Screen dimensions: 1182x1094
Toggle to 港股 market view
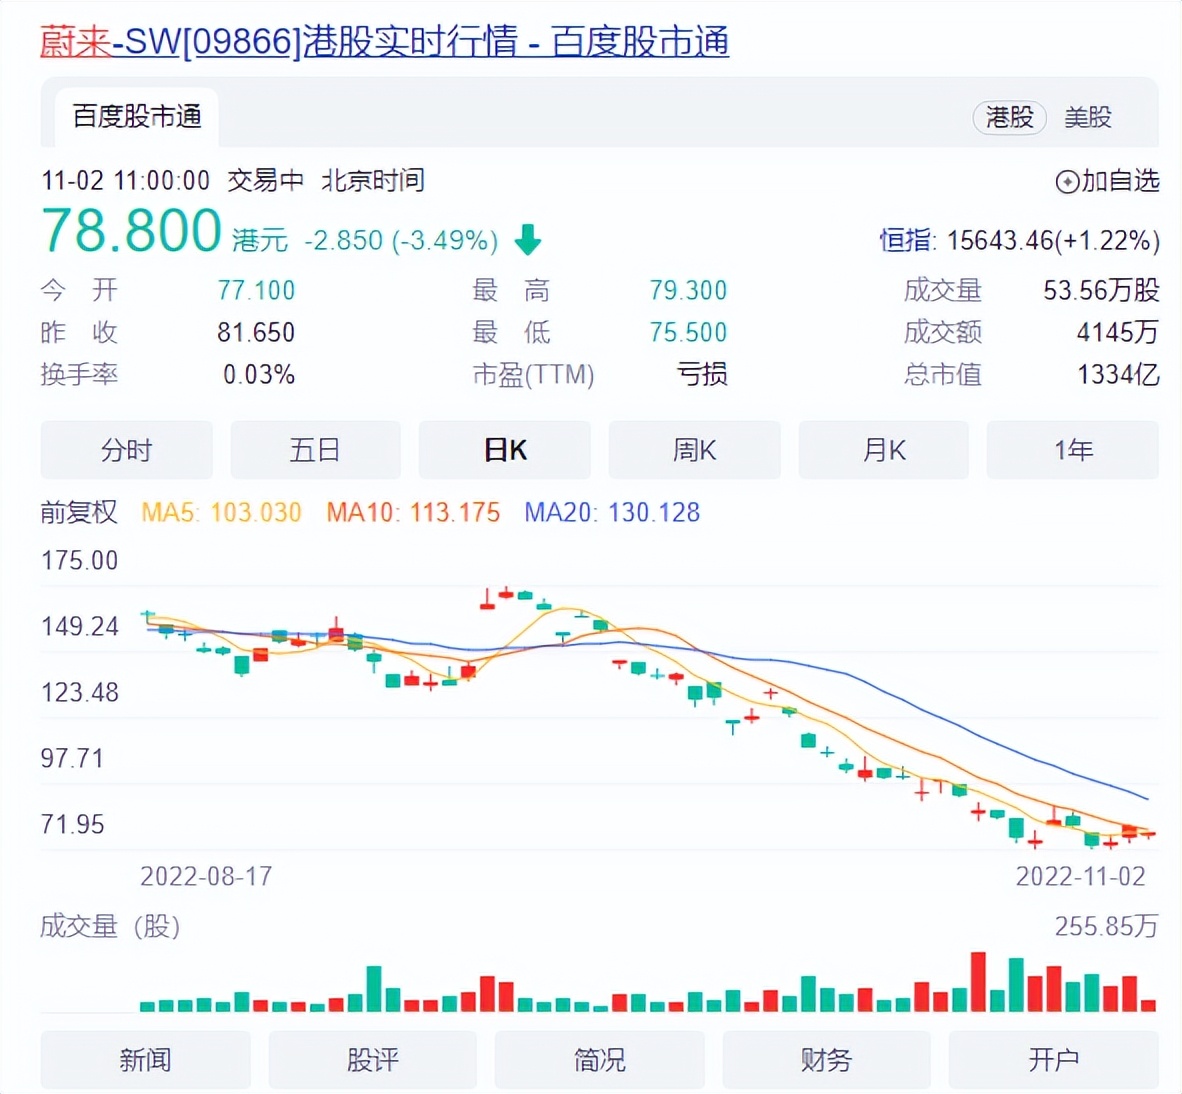pyautogui.click(x=1009, y=117)
